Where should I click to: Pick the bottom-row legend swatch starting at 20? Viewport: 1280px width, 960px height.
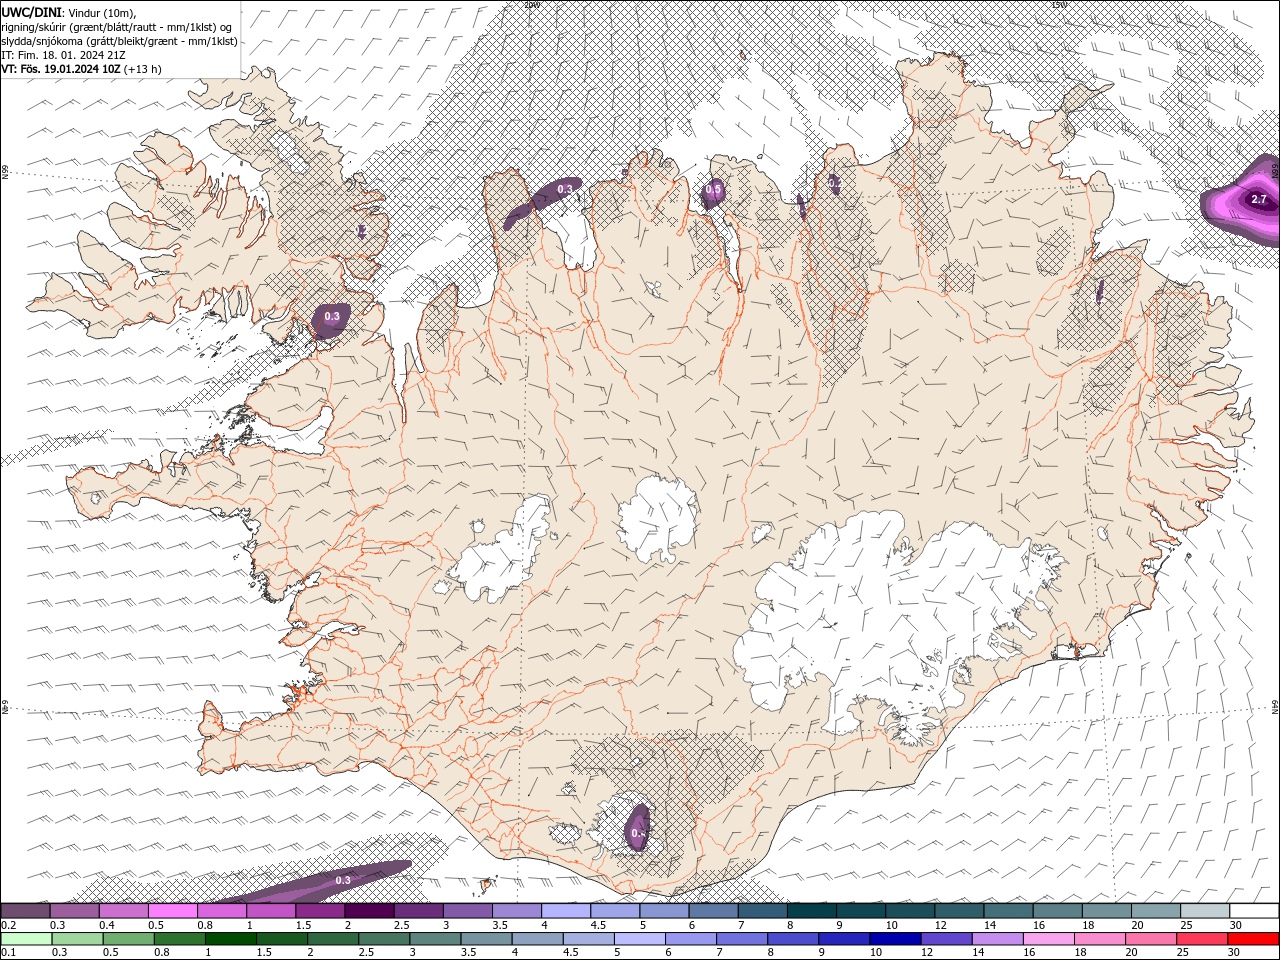(1150, 939)
